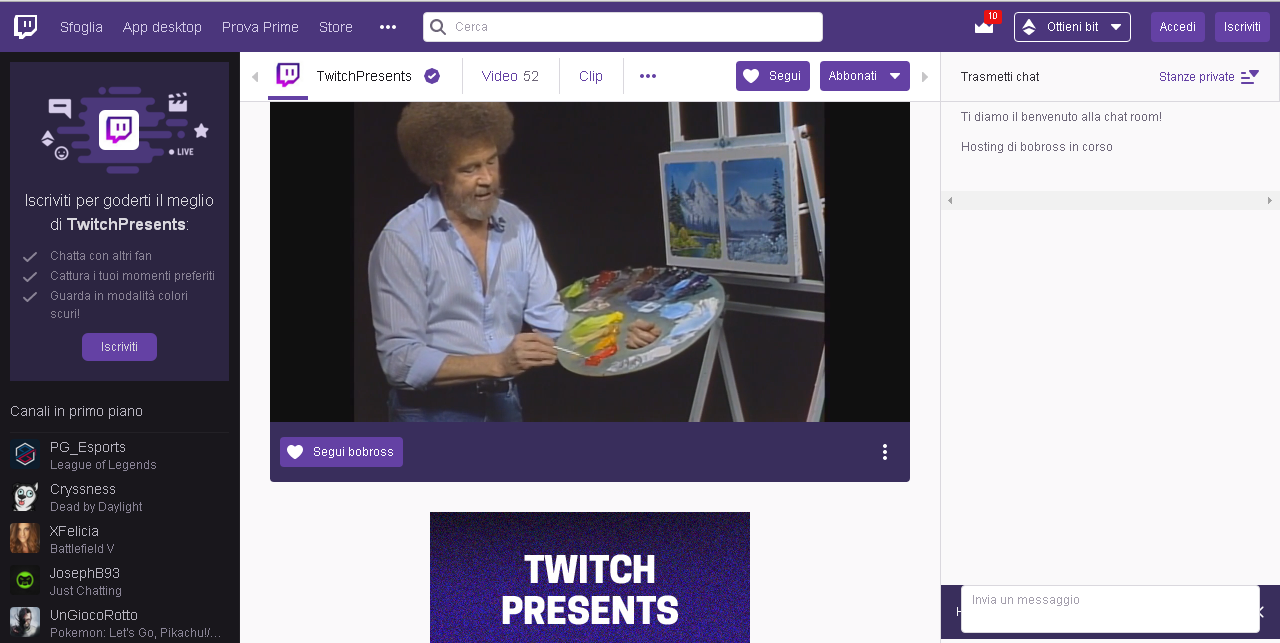Click the Trasmetti chat heading
Screen dimensions: 1280x643
click(x=1000, y=77)
